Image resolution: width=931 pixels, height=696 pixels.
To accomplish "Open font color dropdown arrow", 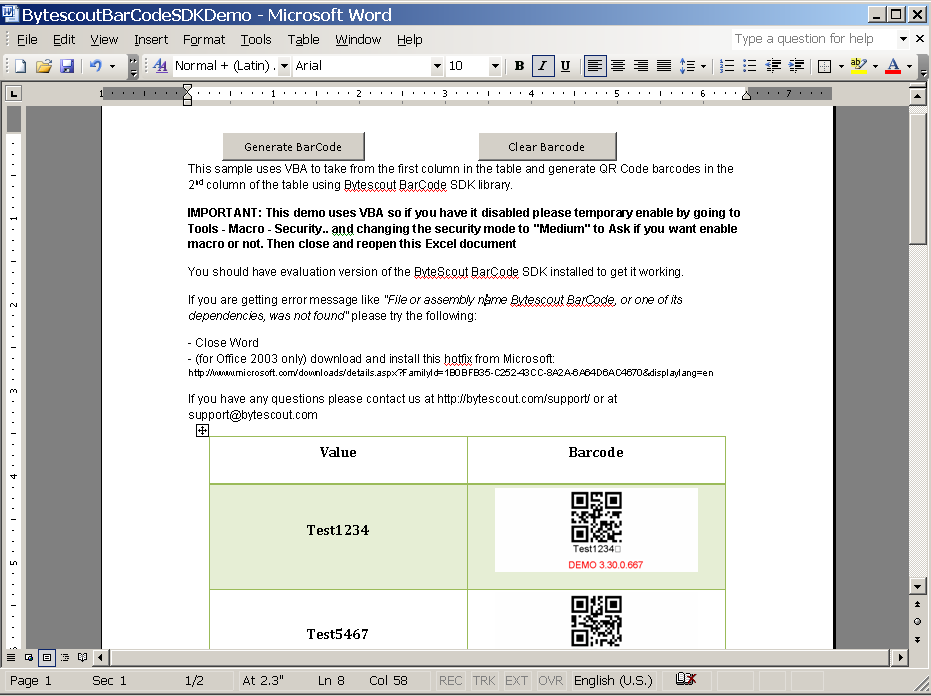I will (909, 66).
